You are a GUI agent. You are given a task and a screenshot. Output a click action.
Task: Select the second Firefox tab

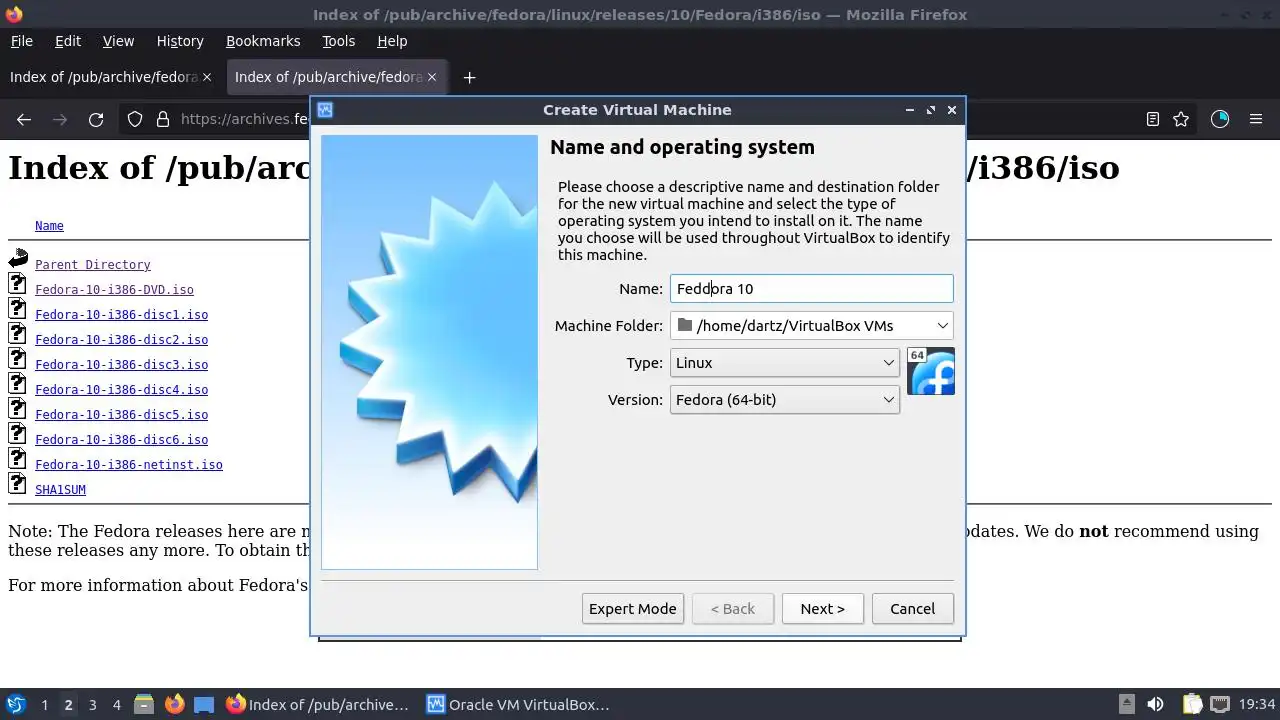(336, 77)
